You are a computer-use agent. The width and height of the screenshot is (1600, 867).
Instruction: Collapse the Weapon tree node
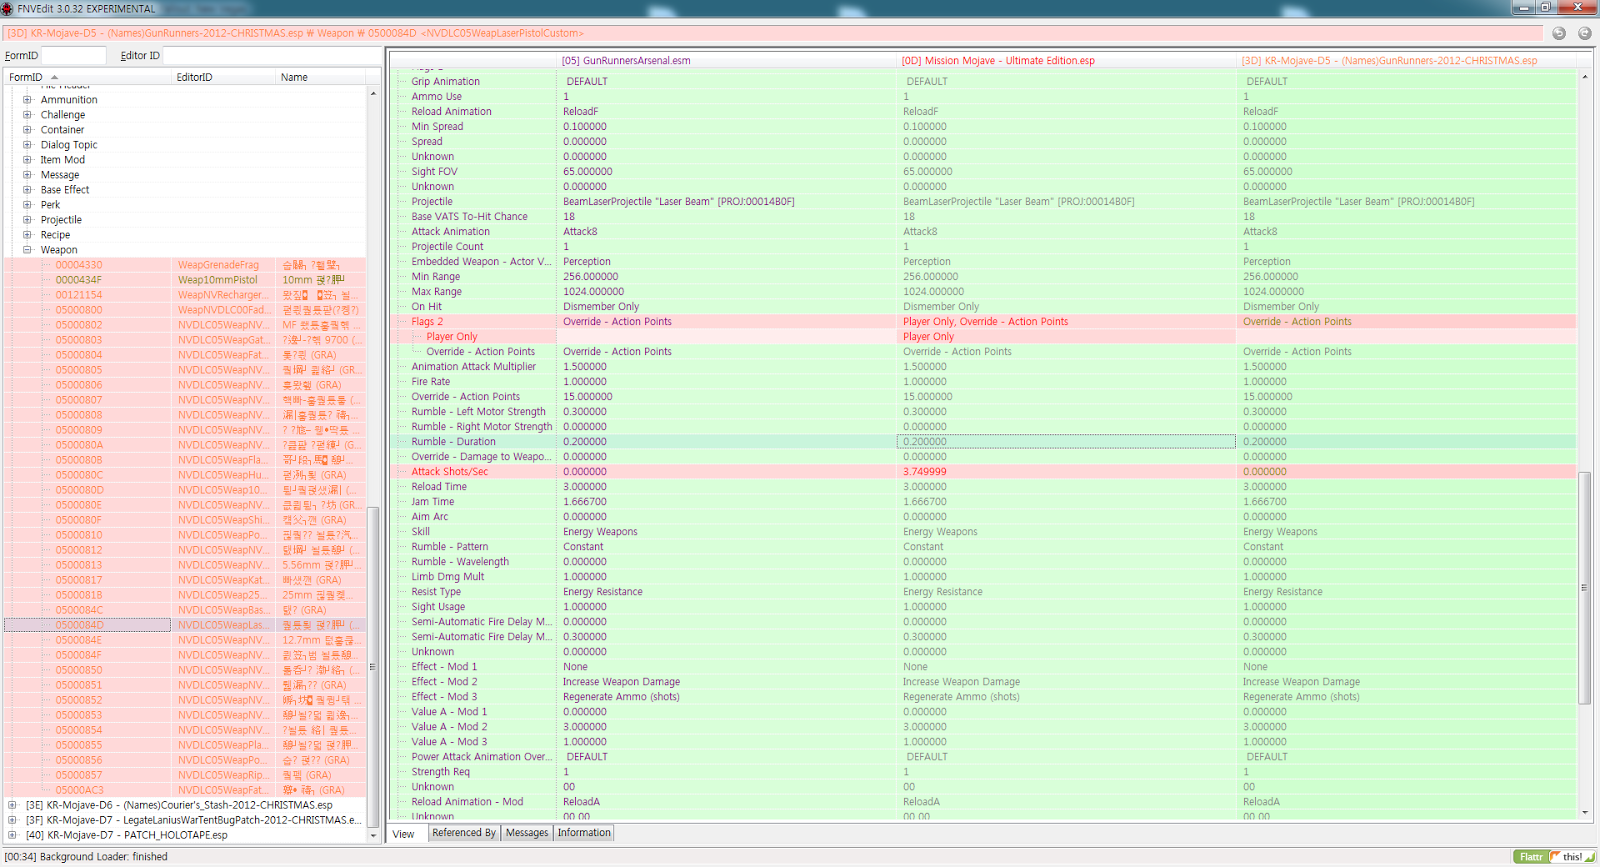point(27,250)
